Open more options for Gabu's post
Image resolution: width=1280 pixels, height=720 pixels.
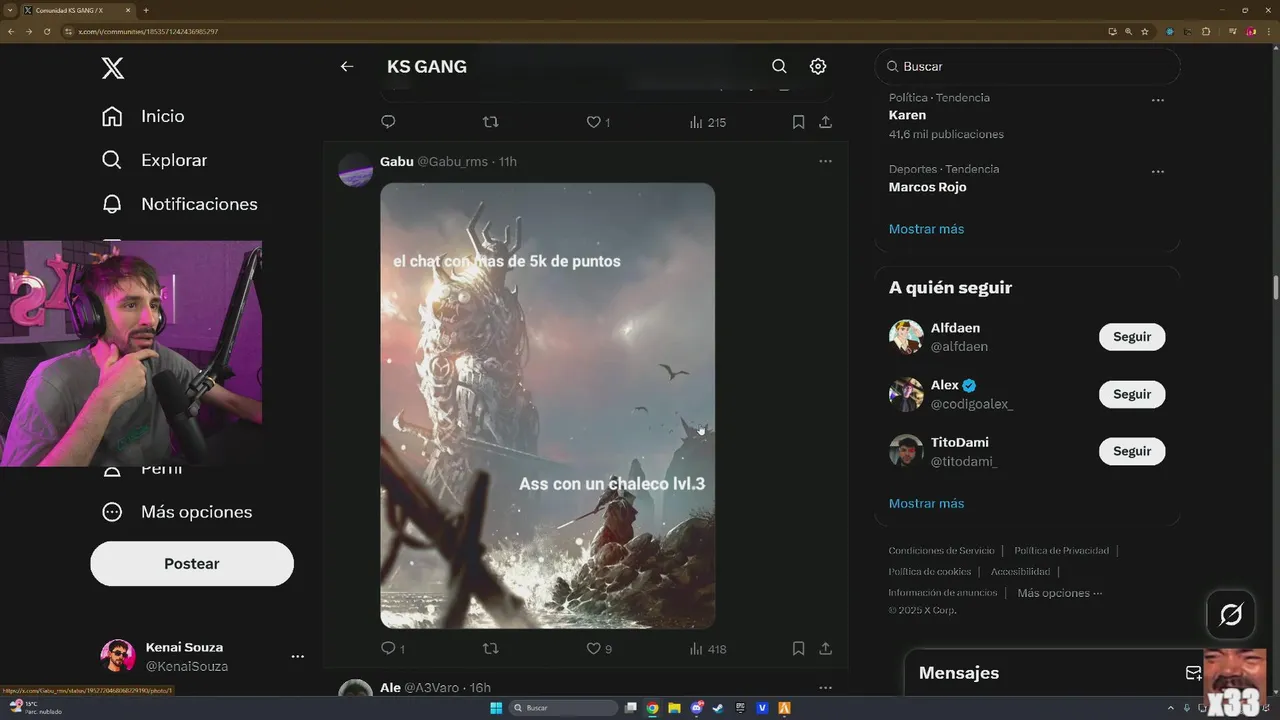click(x=825, y=161)
